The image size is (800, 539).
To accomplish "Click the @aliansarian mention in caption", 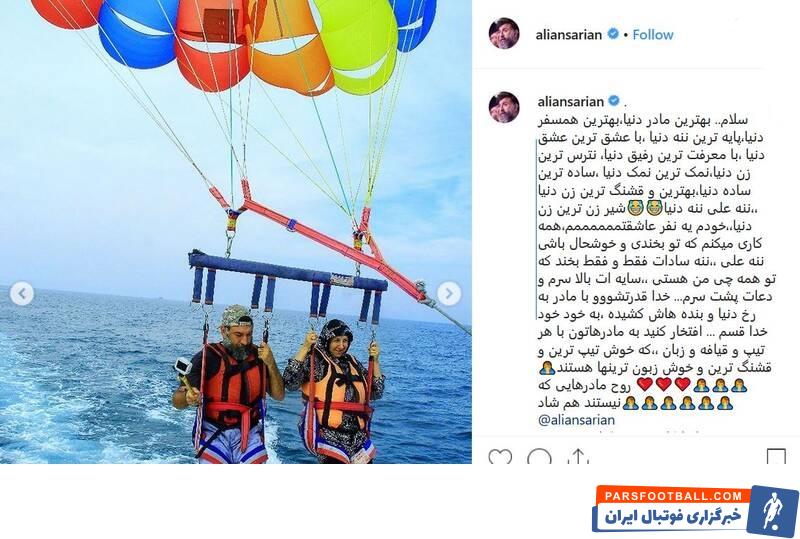I will pos(576,420).
